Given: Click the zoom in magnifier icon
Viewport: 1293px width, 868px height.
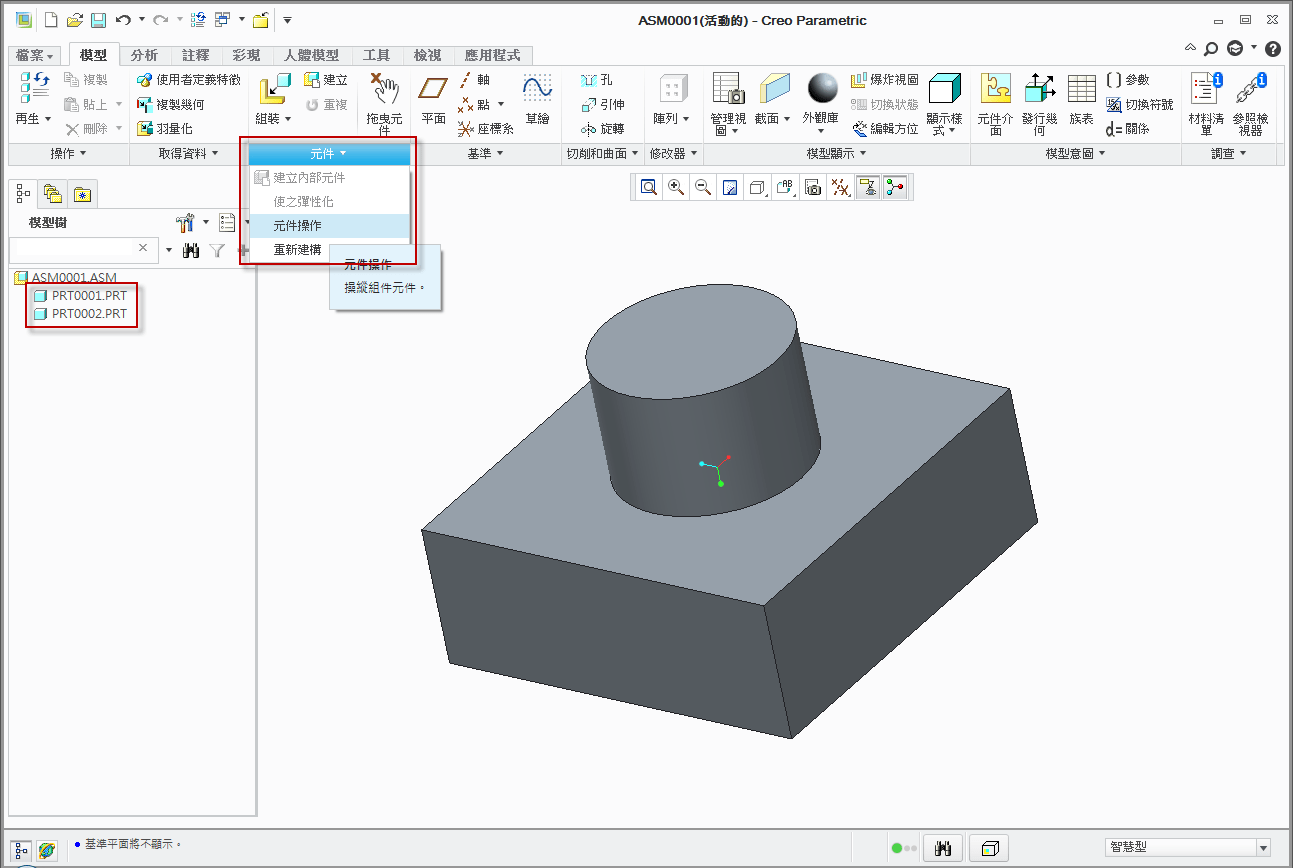Looking at the screenshot, I should click(676, 187).
